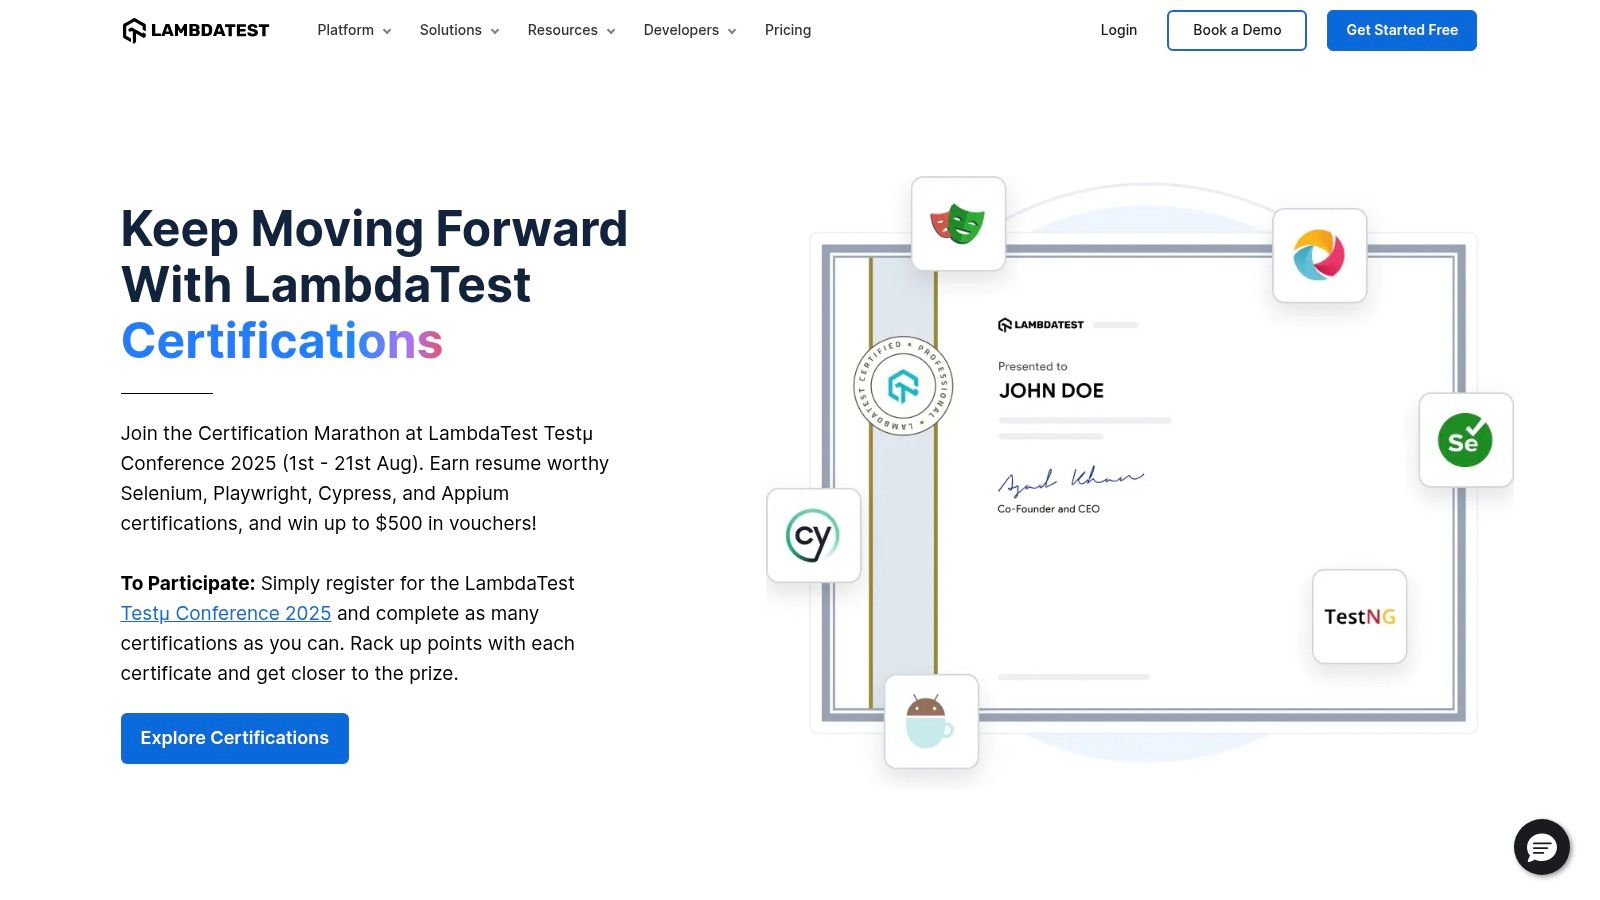Click the 'To Participate:' bold text
Screen dimensions: 1600x900
pyautogui.click(x=188, y=583)
